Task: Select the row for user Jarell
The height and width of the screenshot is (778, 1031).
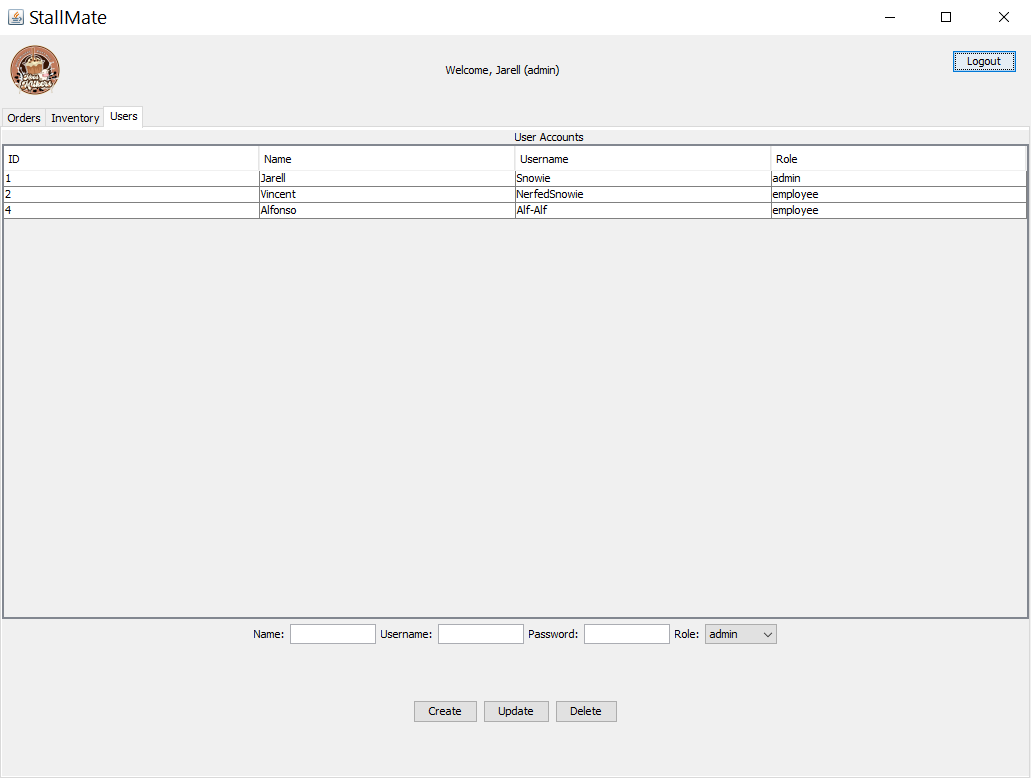Action: pyautogui.click(x=516, y=178)
